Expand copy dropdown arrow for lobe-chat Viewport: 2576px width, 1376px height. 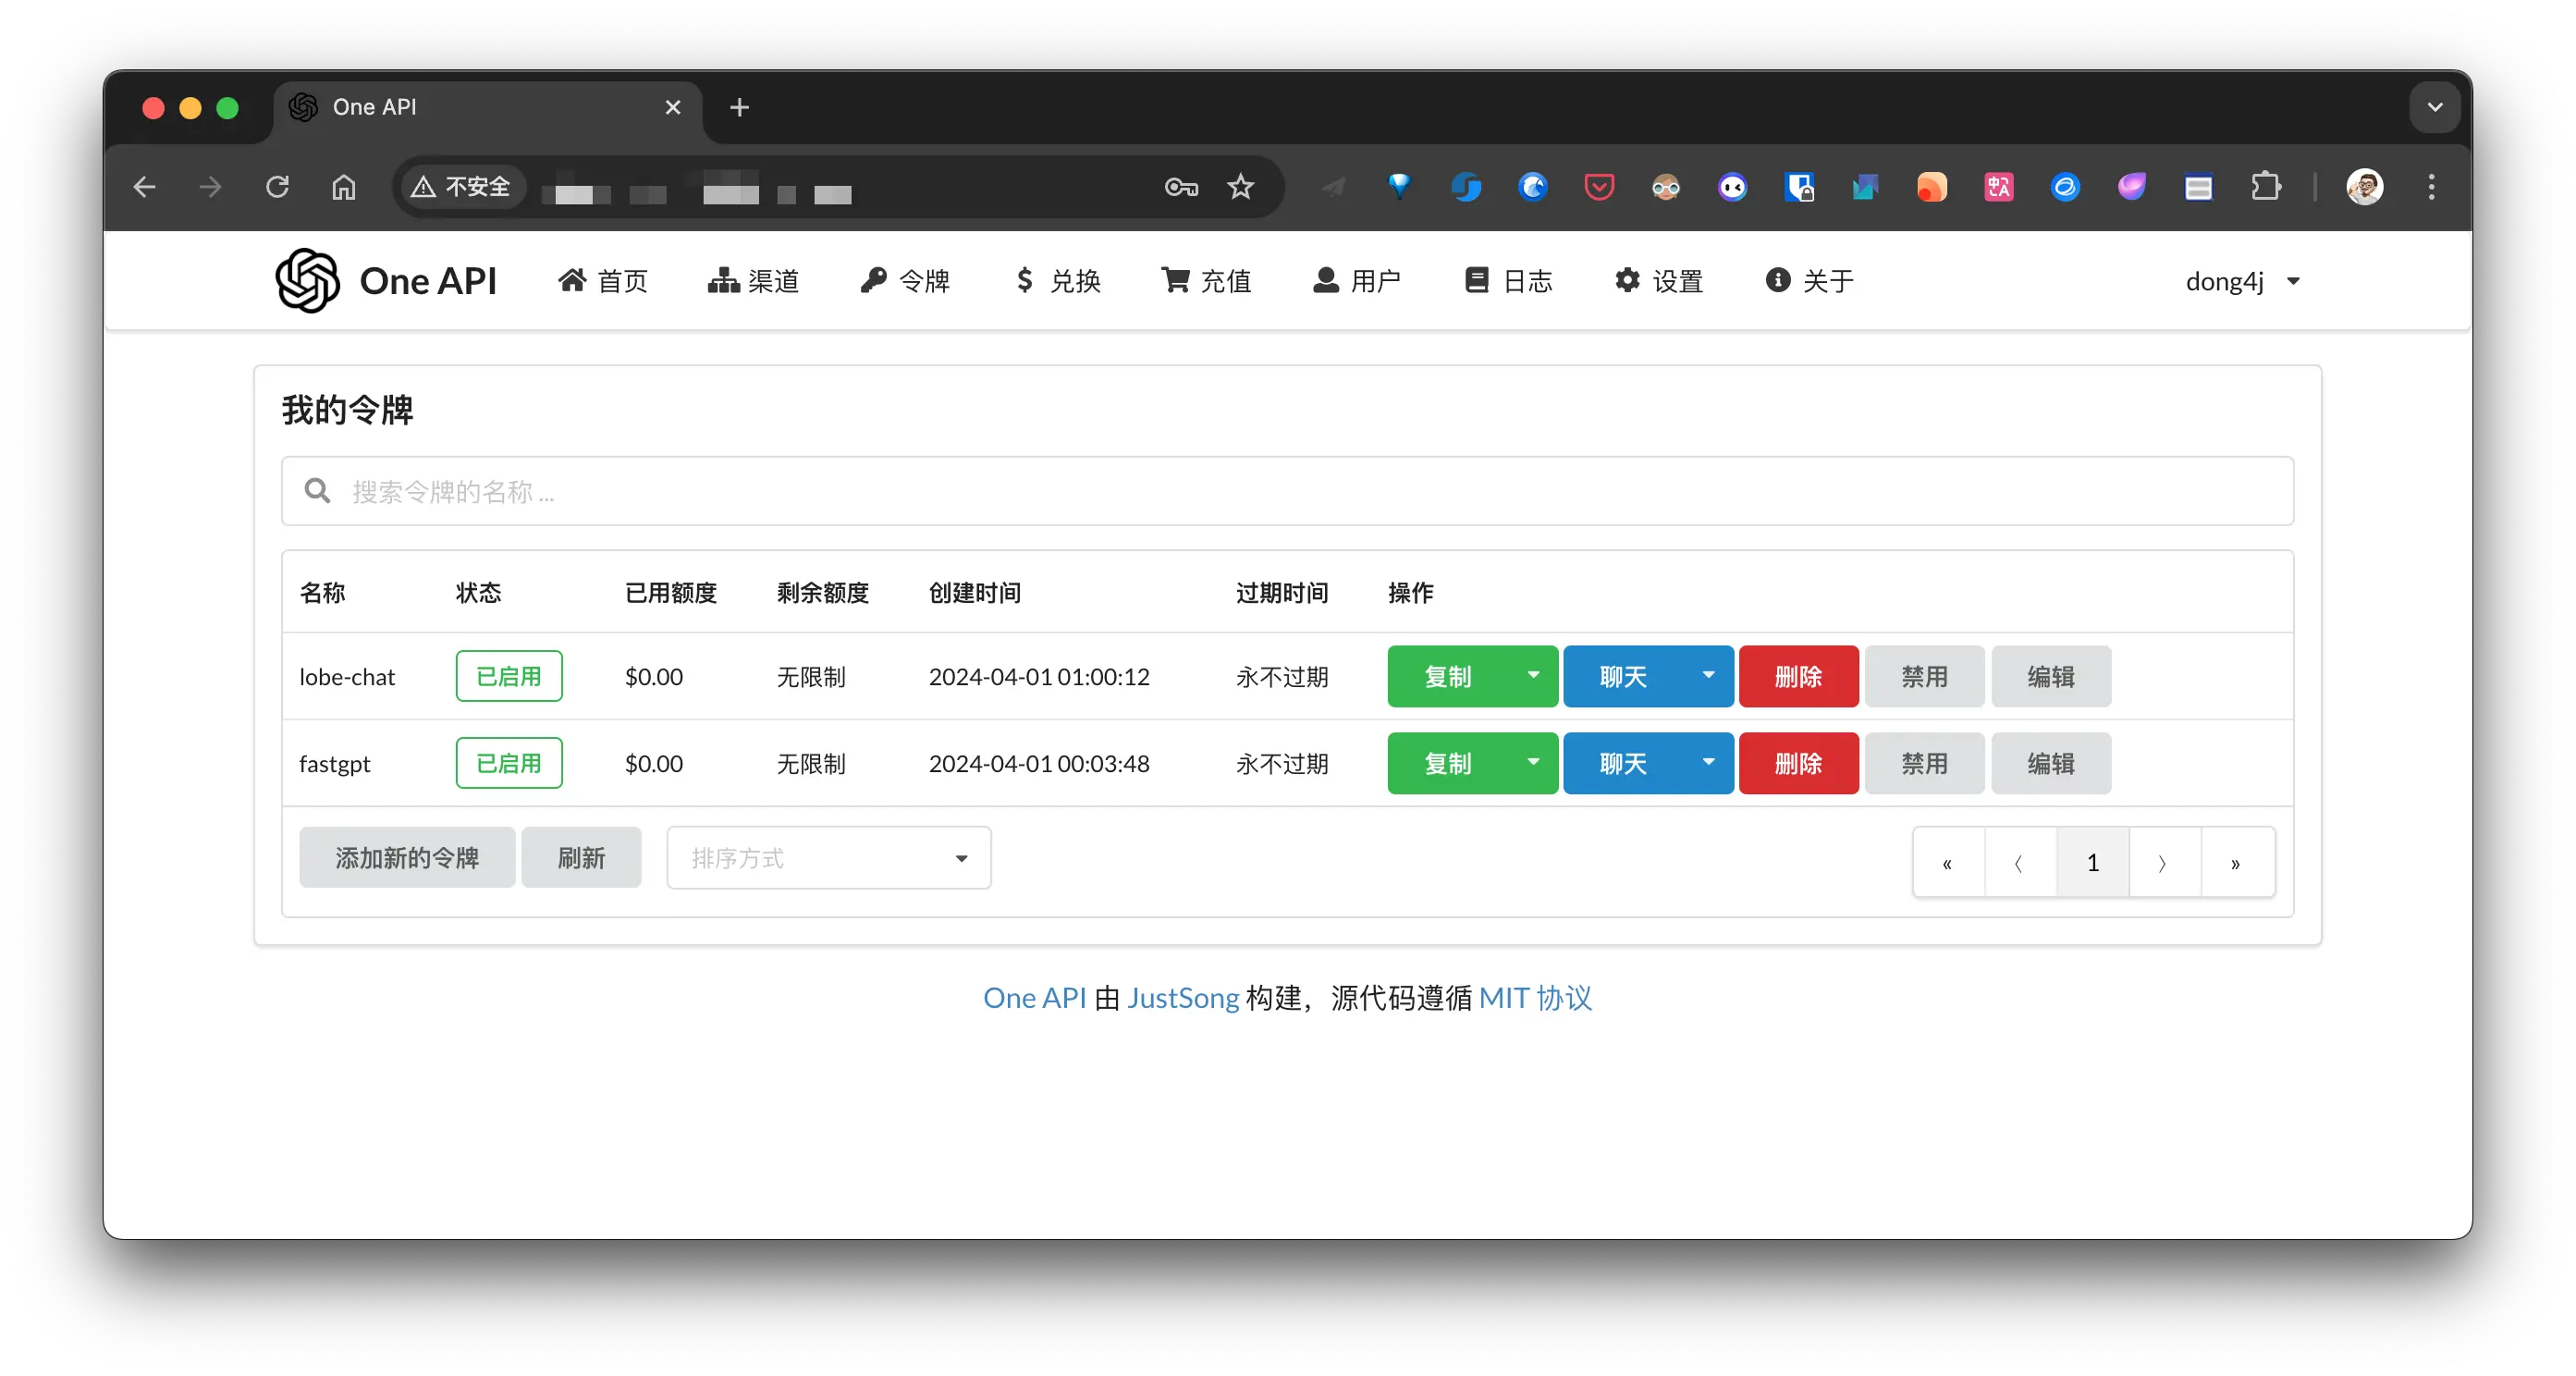pyautogui.click(x=1533, y=676)
